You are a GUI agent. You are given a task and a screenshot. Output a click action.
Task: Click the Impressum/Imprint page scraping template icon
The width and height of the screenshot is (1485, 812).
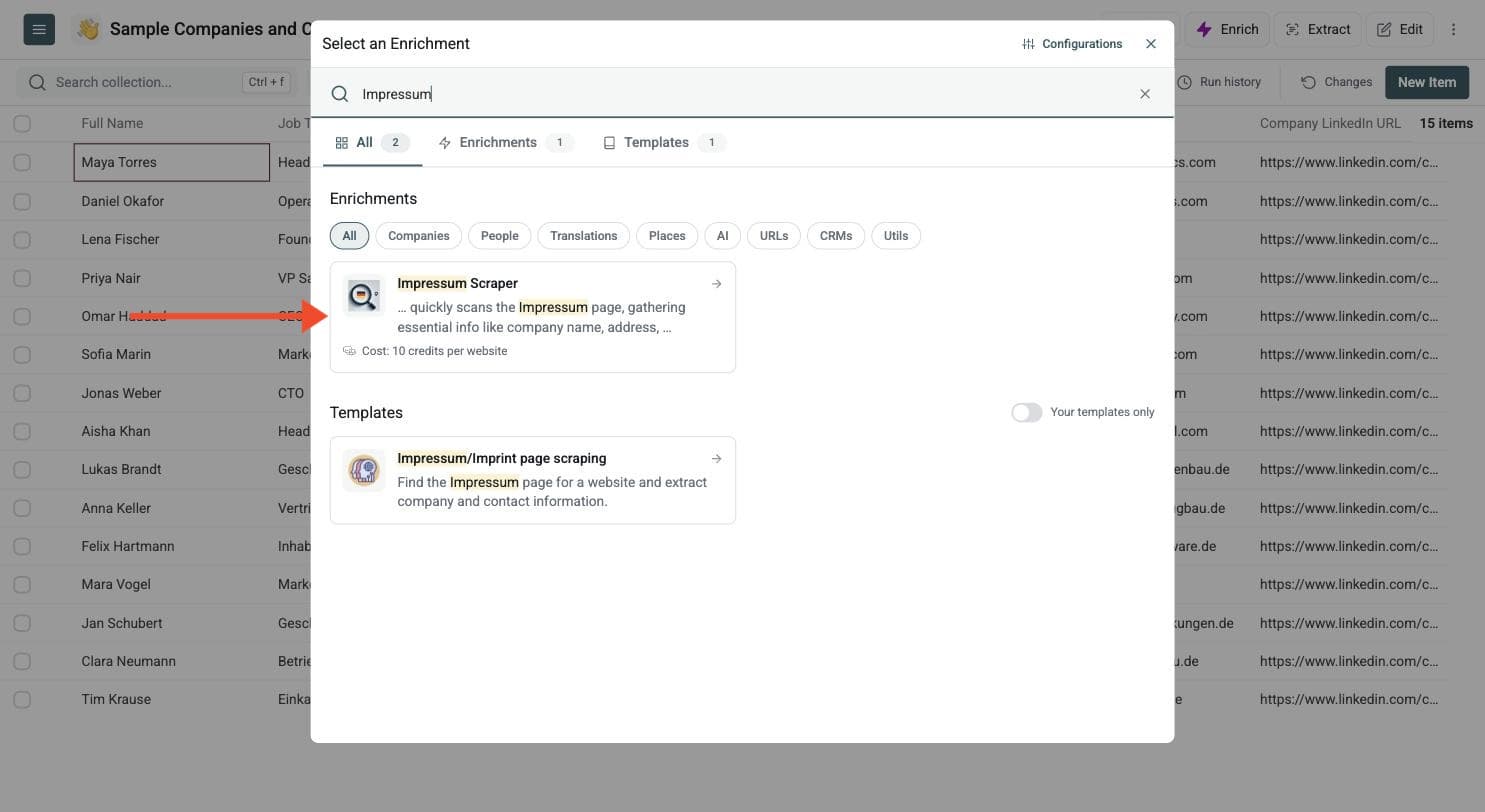coord(364,470)
